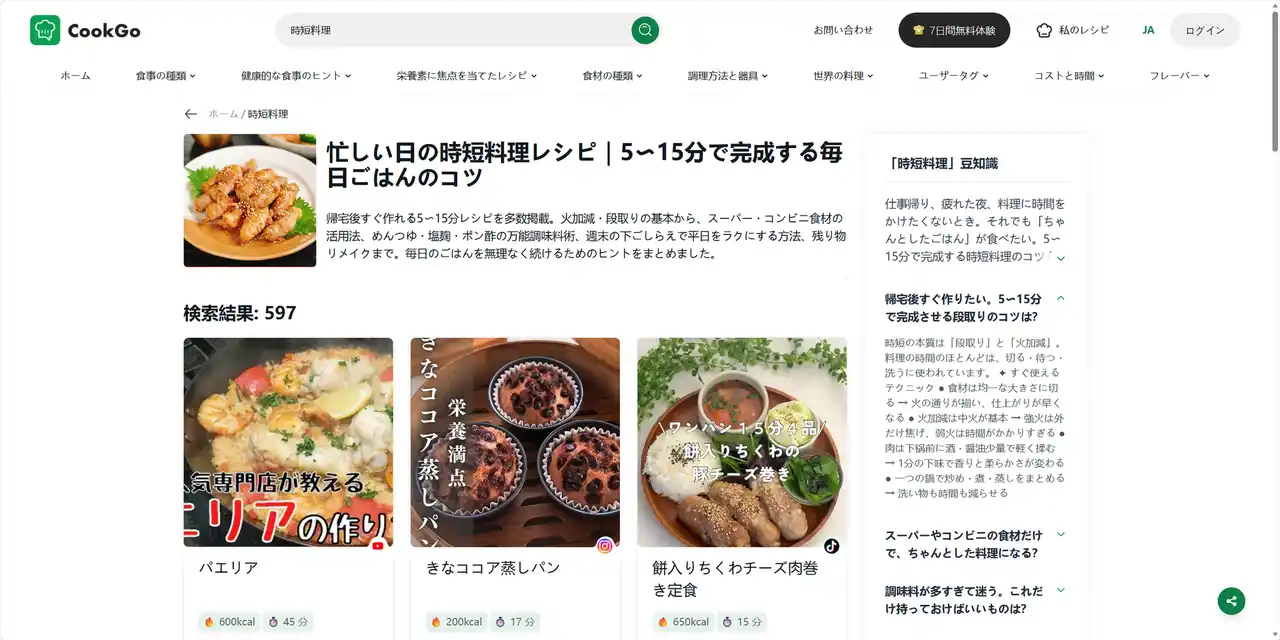Click the green floating share icon
This screenshot has height=640, width=1280.
(1231, 601)
